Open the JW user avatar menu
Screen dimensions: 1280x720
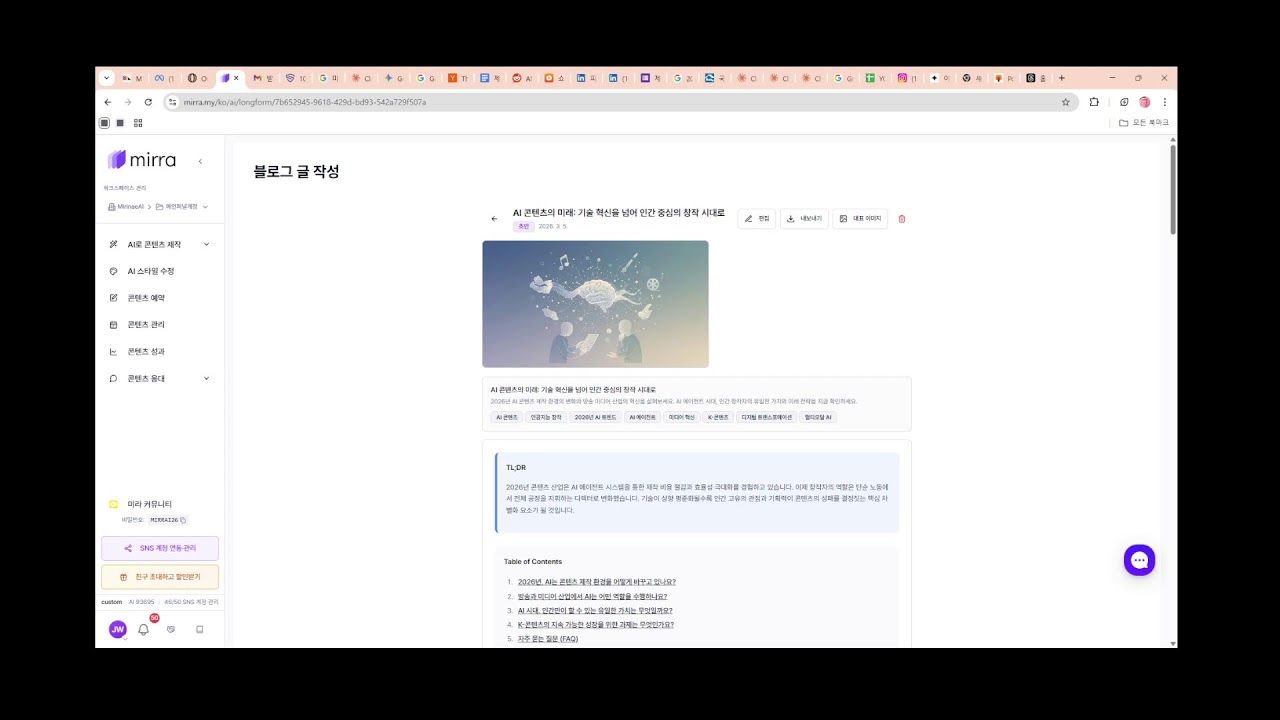[x=117, y=629]
